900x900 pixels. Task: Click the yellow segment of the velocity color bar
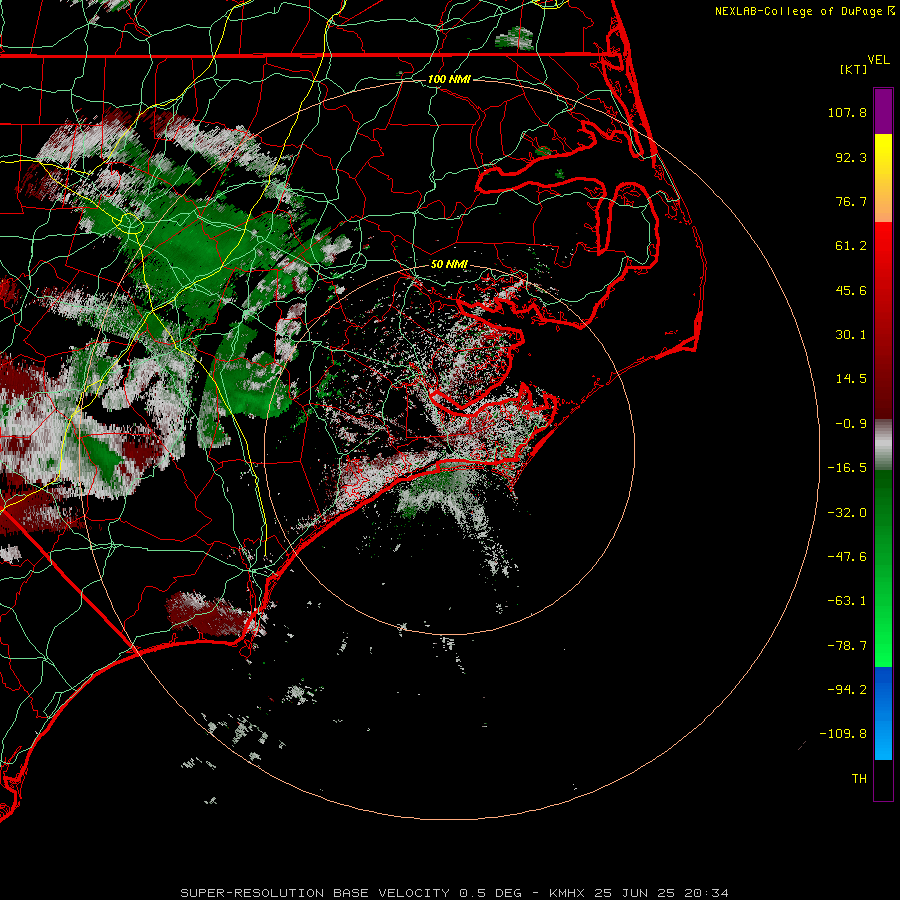[883, 156]
